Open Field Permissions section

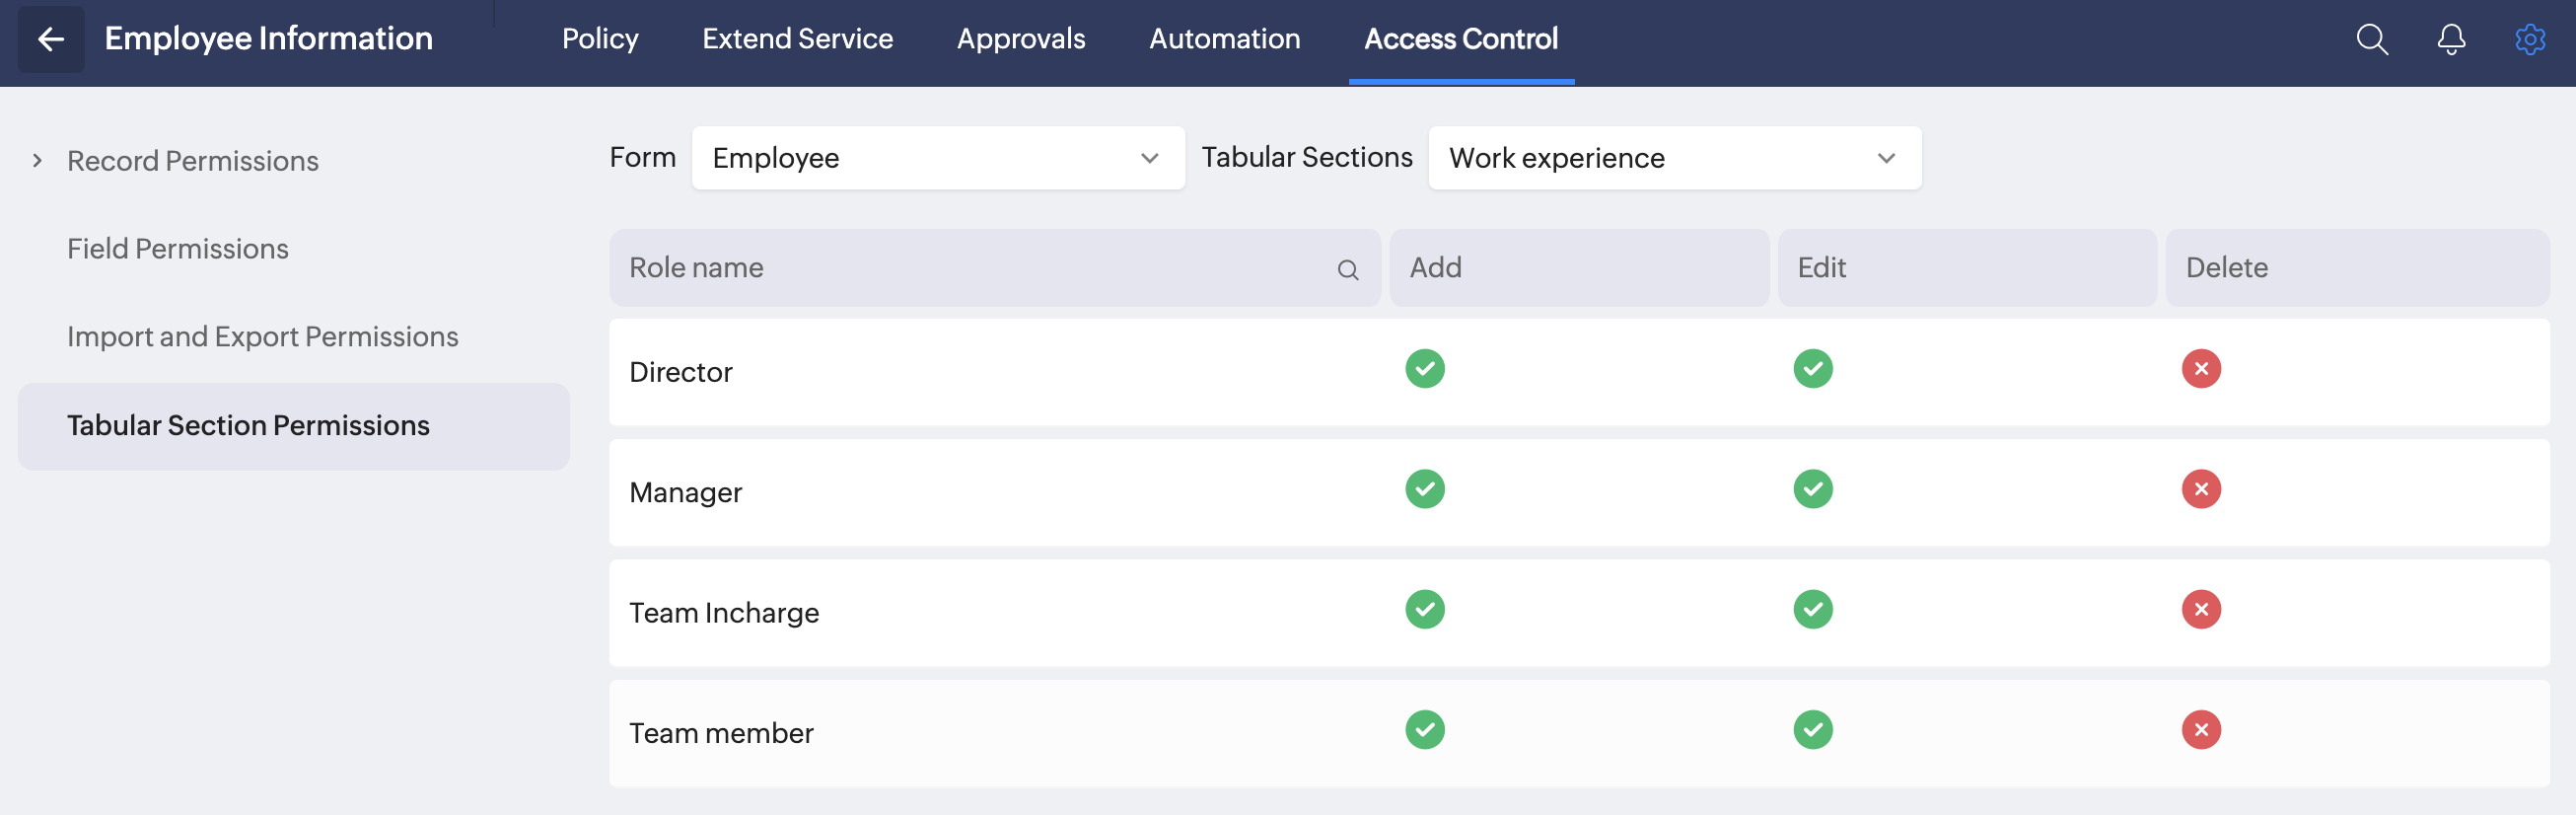click(177, 249)
